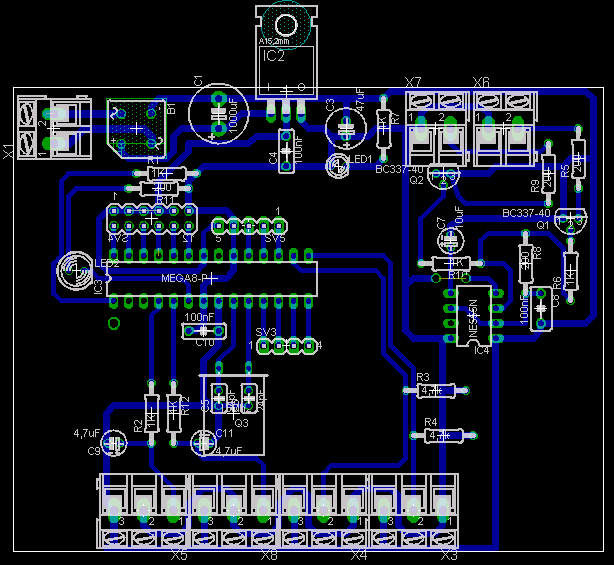Select the C9 4,7uF capacitor

click(114, 444)
